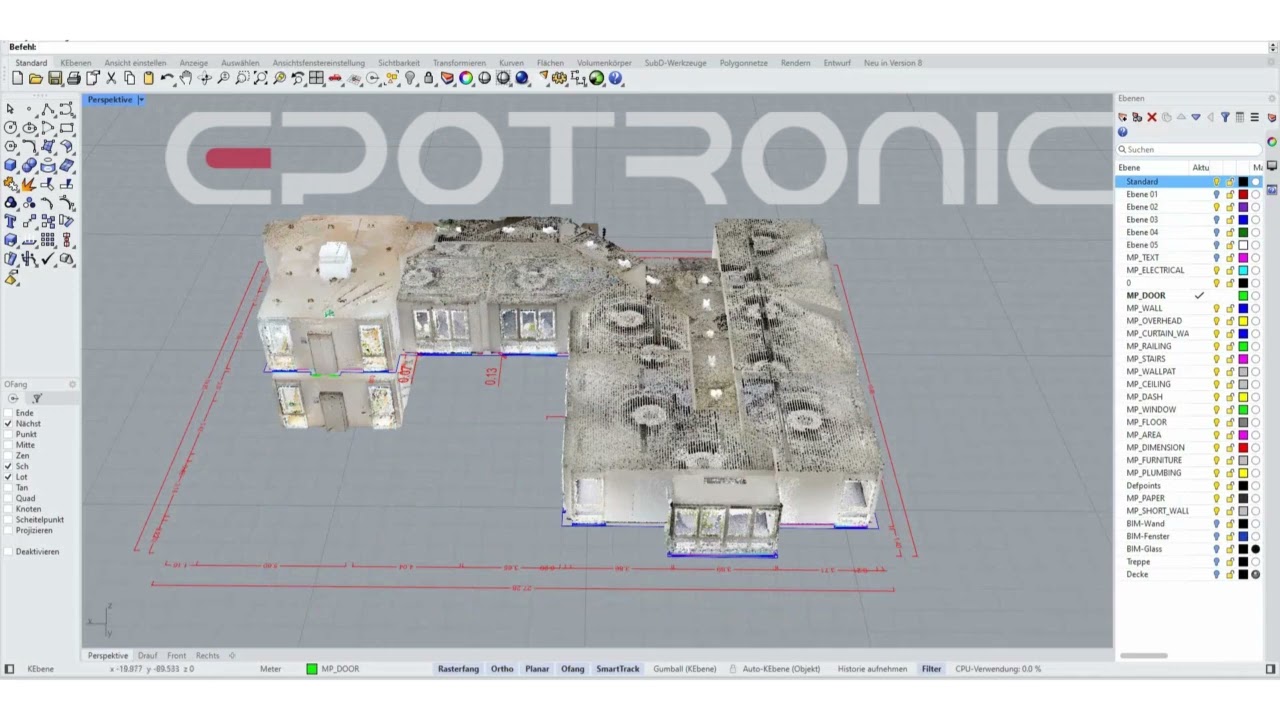
Task: Select the Pan hand tool
Action: (186, 78)
